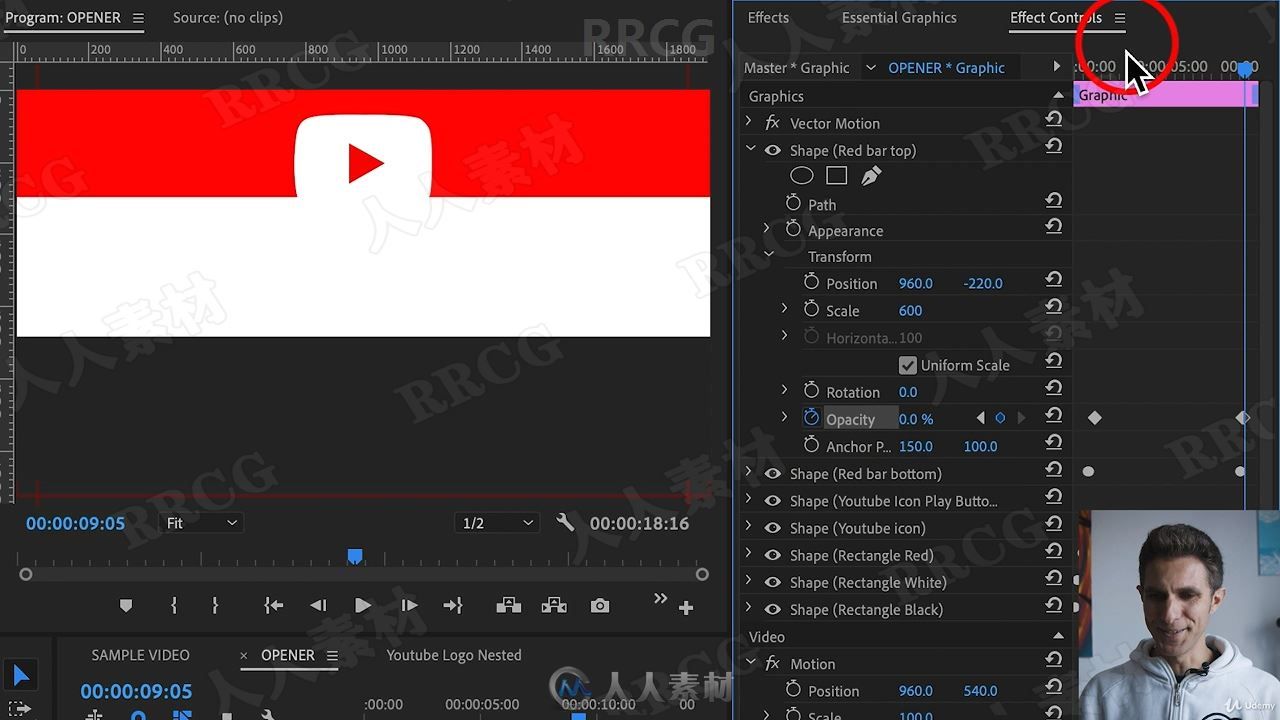Select the first Opacity keyframe diamond
Image resolution: width=1280 pixels, height=720 pixels.
point(1094,418)
